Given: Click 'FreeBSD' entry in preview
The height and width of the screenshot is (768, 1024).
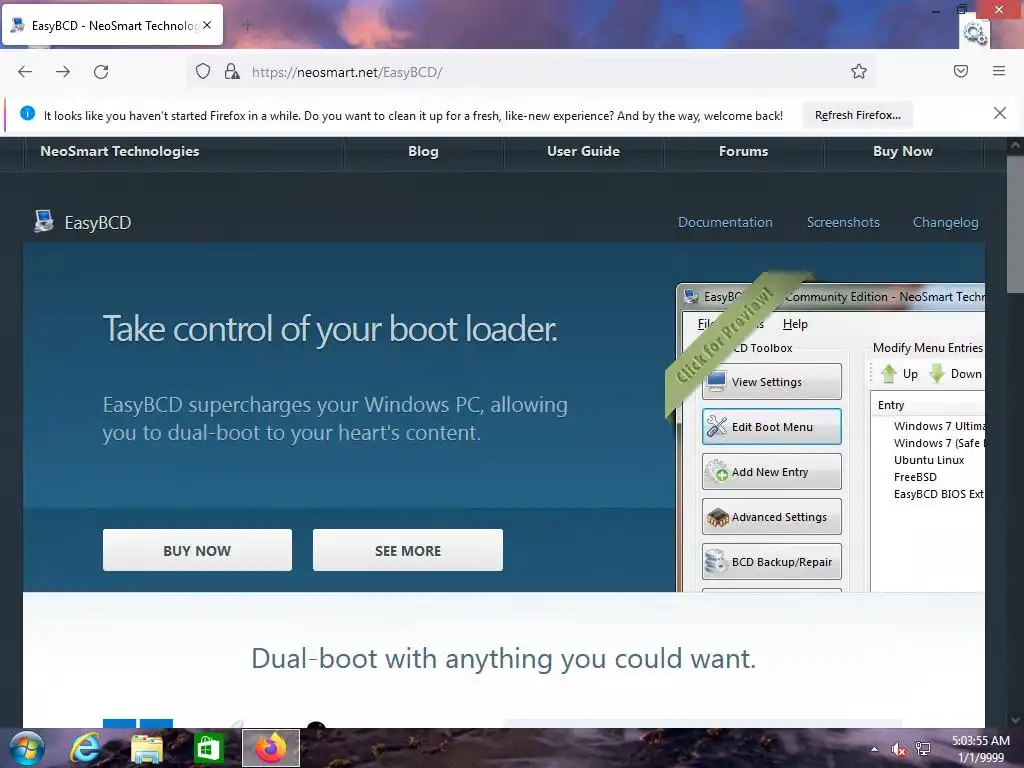Looking at the screenshot, I should [915, 477].
